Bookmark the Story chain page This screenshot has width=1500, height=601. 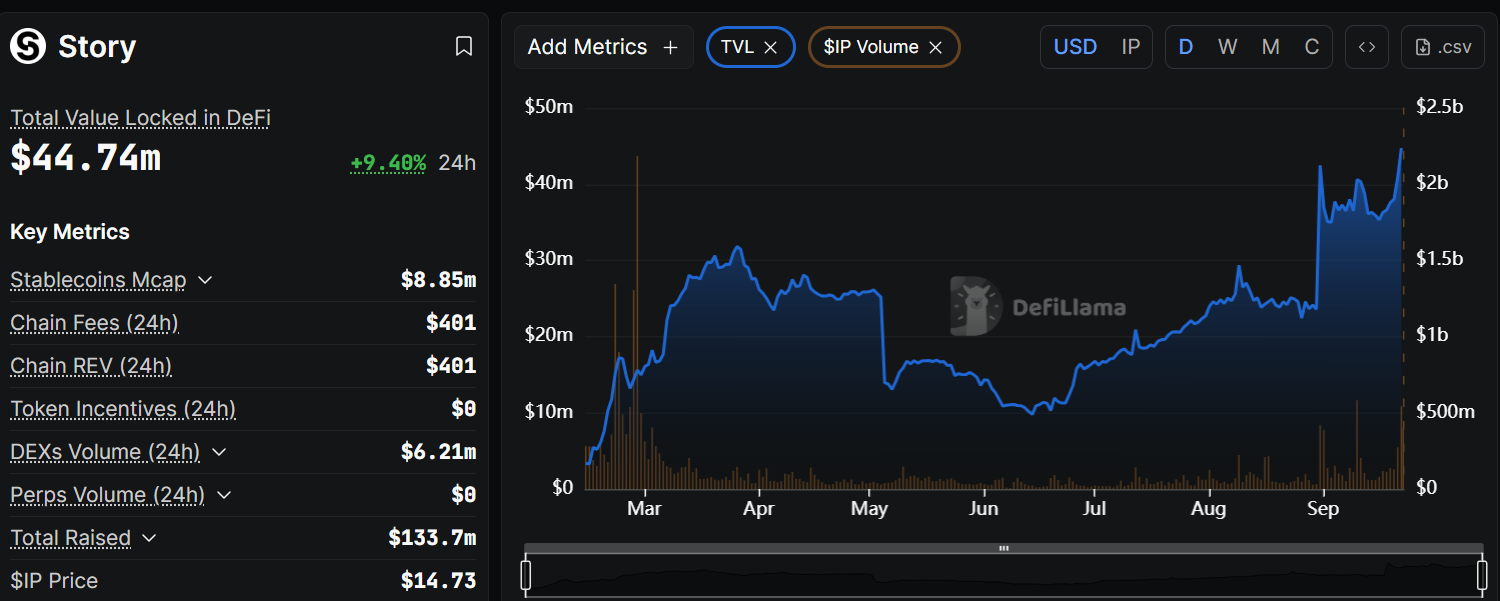(464, 46)
